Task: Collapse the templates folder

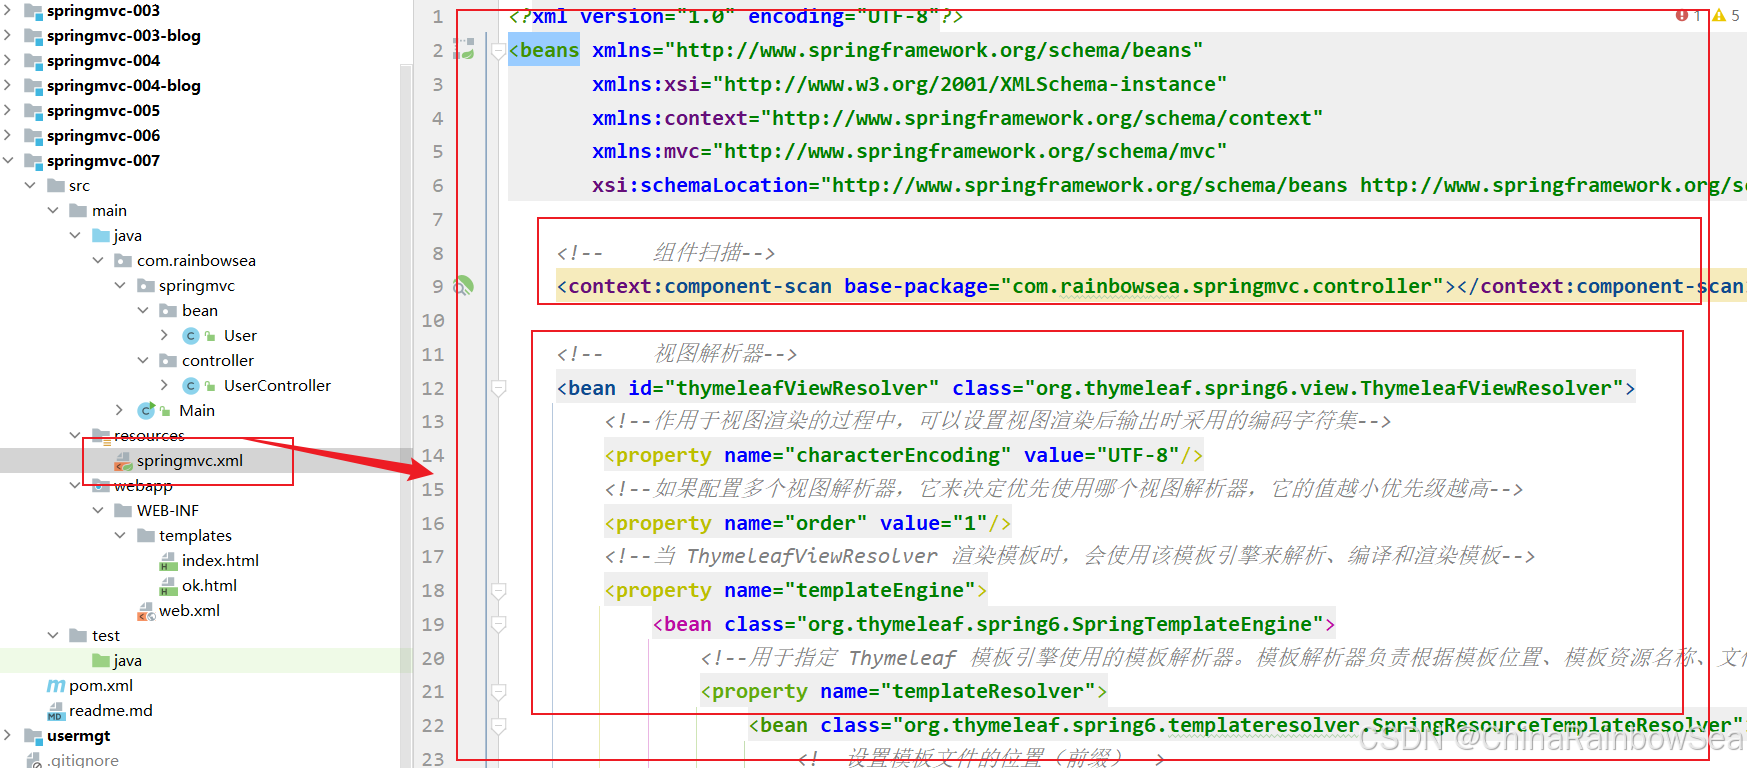Action: [x=121, y=536]
